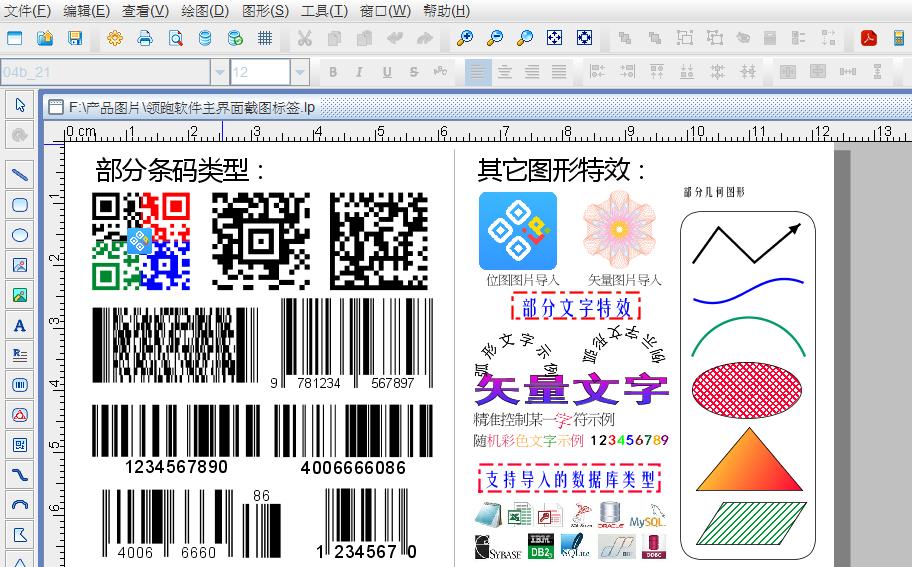Click the save document icon

pos(75,38)
